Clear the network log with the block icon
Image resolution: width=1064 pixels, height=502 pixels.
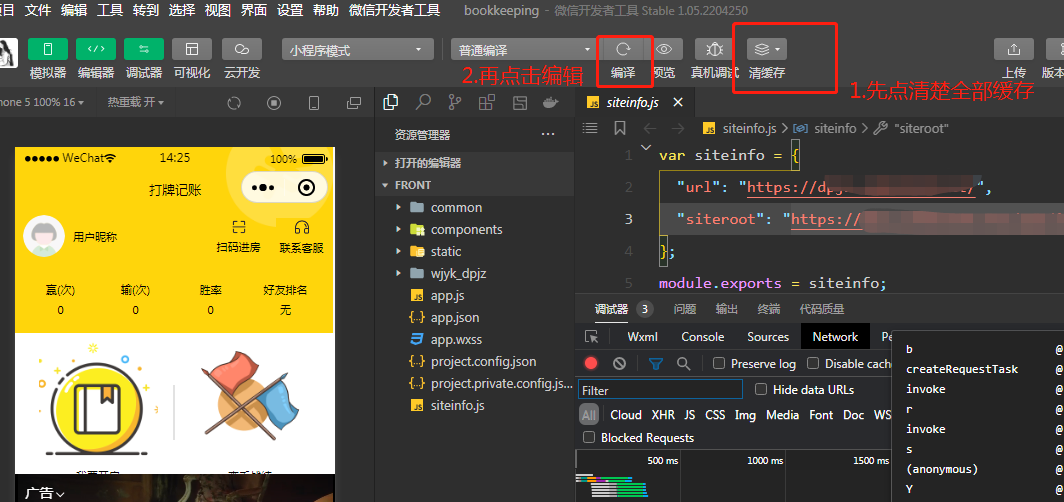pyautogui.click(x=619, y=364)
